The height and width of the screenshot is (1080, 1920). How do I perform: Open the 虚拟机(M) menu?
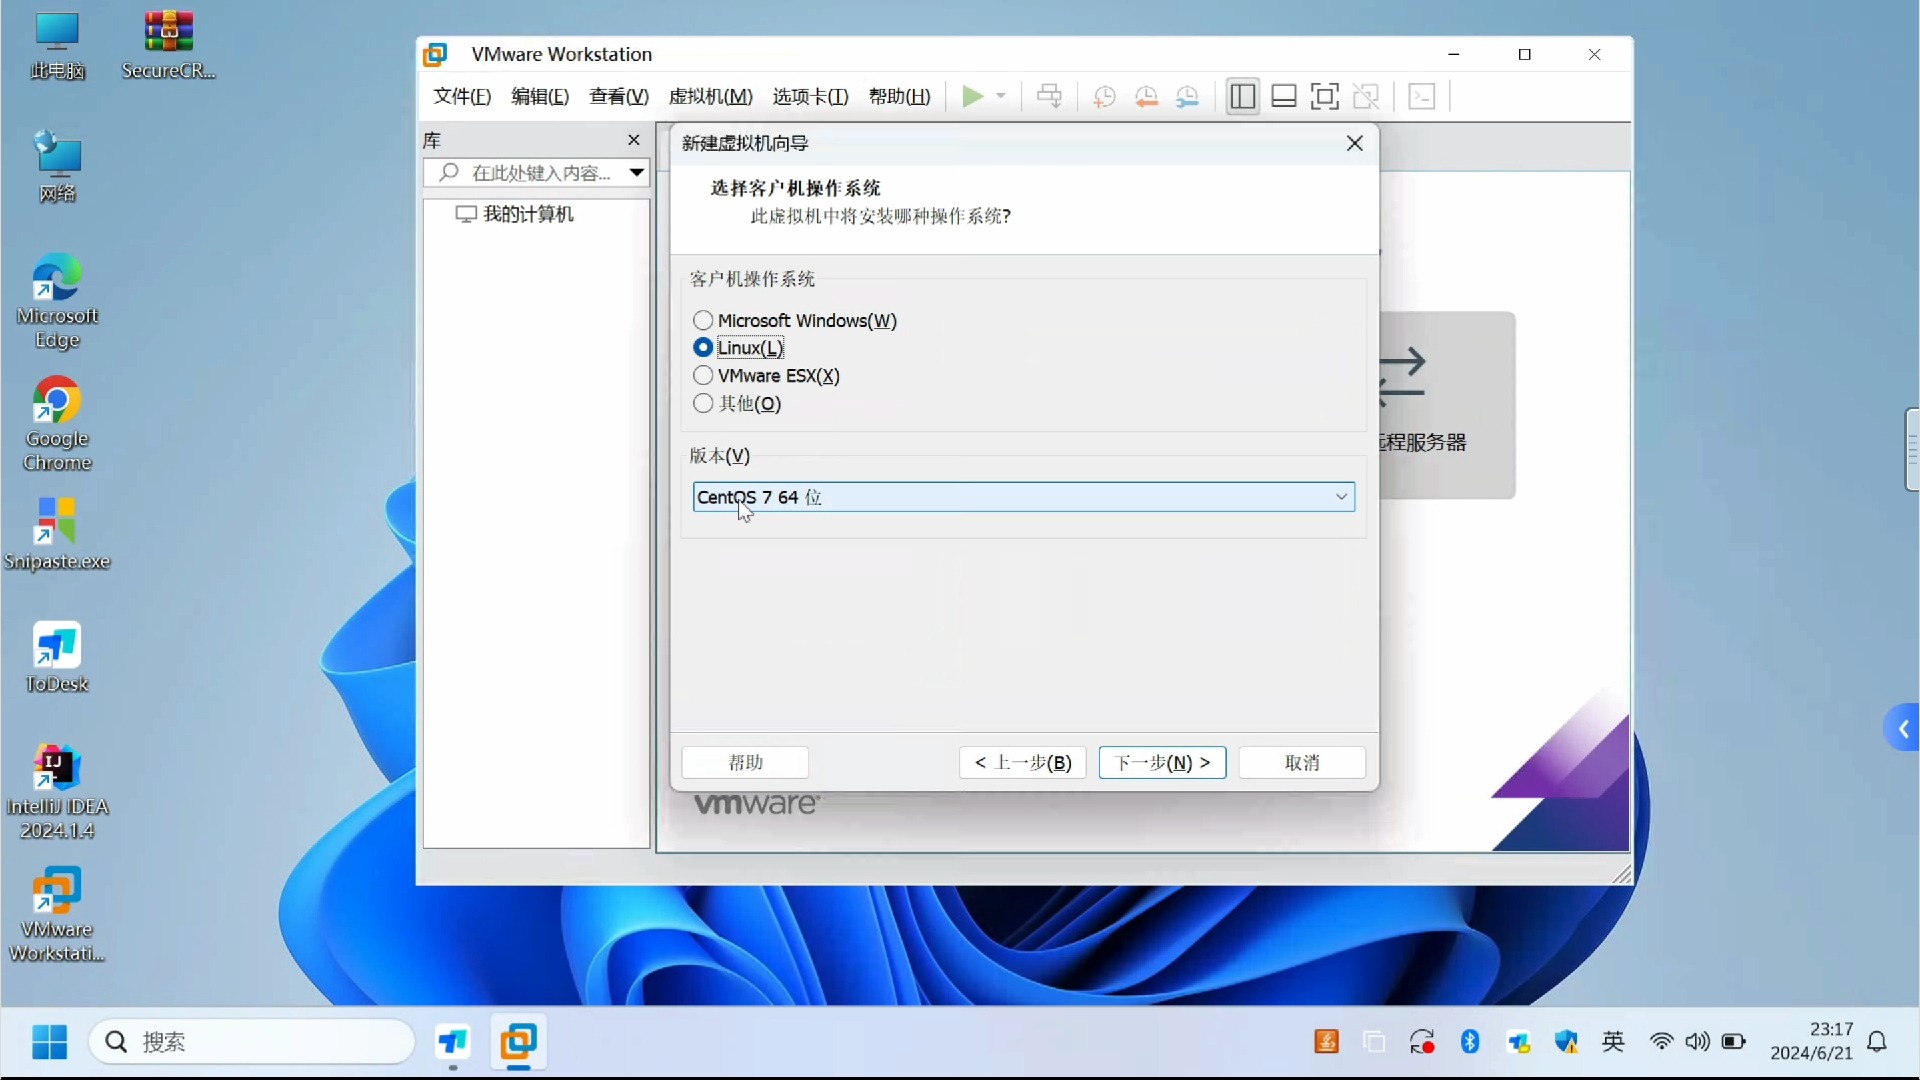pos(710,96)
